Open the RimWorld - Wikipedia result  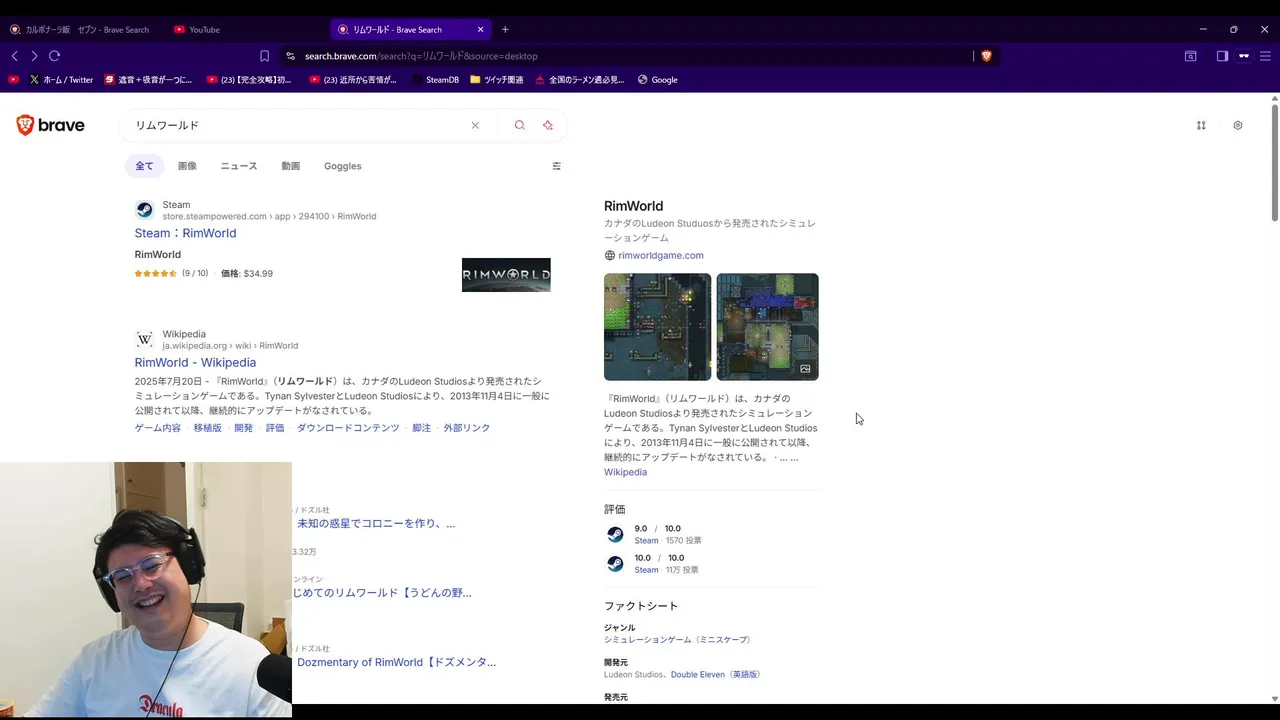coord(195,362)
